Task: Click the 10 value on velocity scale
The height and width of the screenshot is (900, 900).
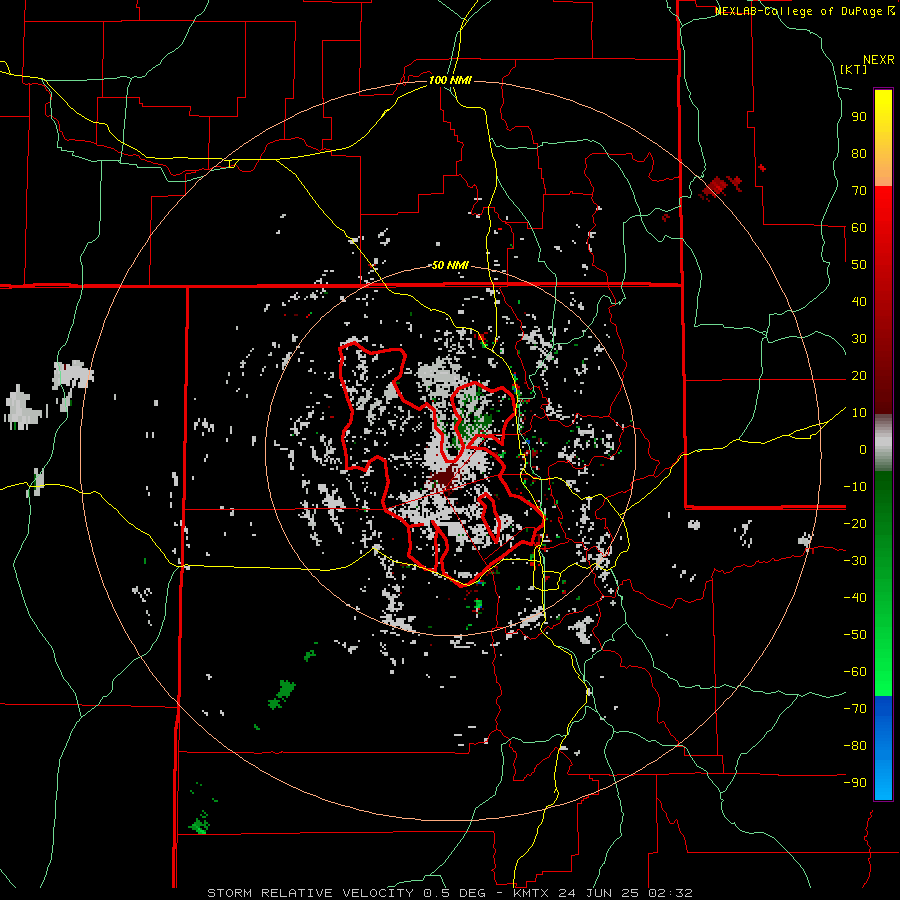Action: pos(859,413)
